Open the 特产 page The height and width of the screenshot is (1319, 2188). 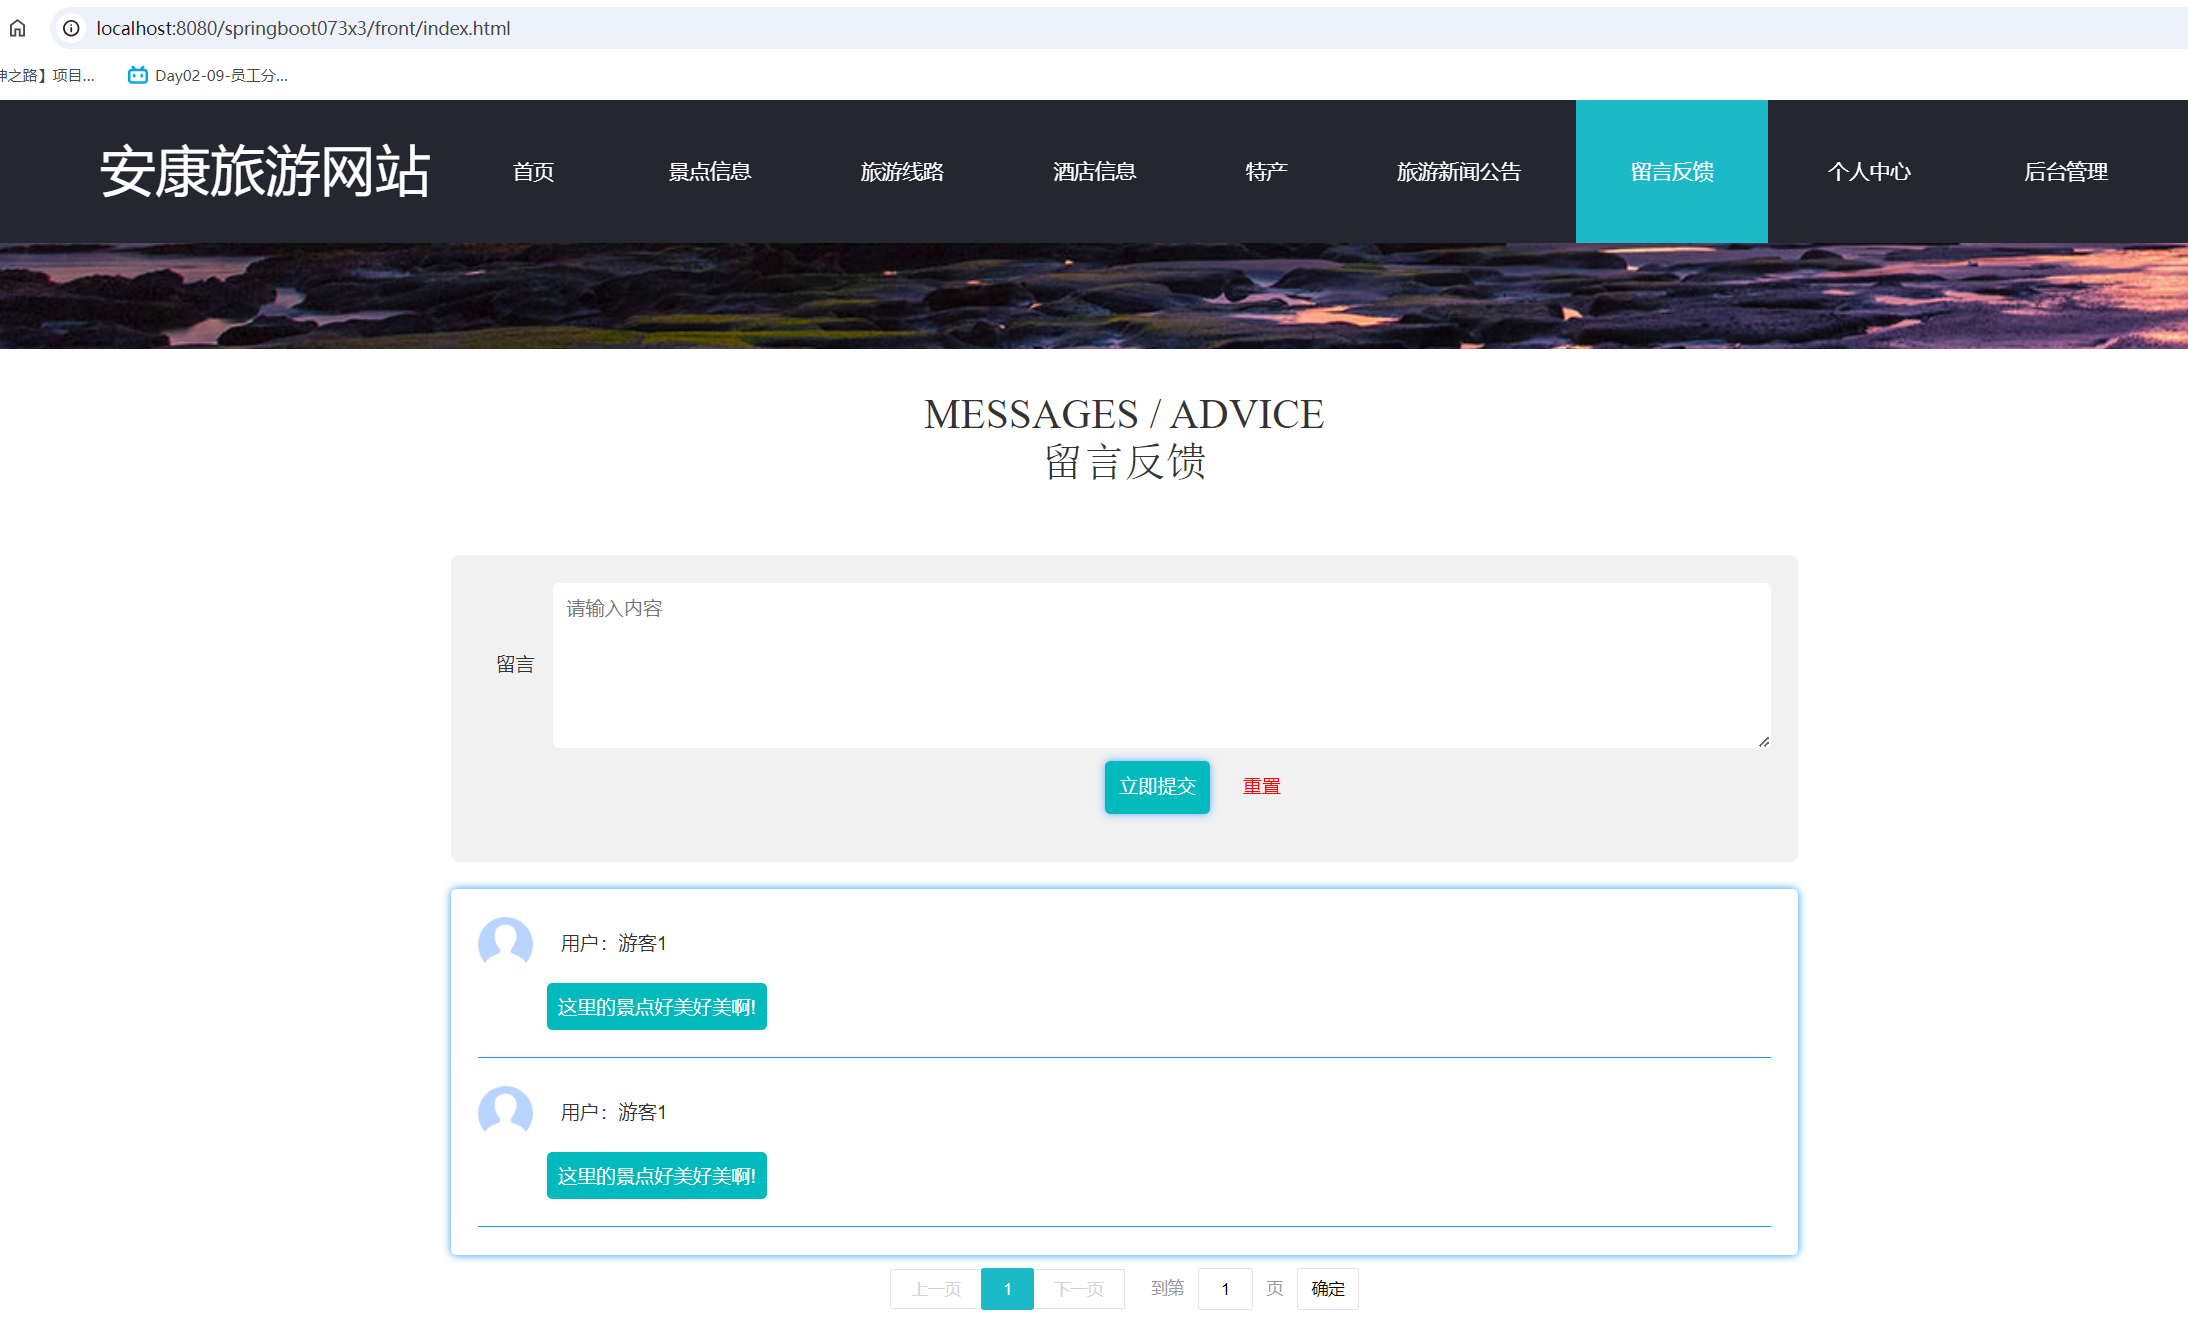pyautogui.click(x=1266, y=172)
